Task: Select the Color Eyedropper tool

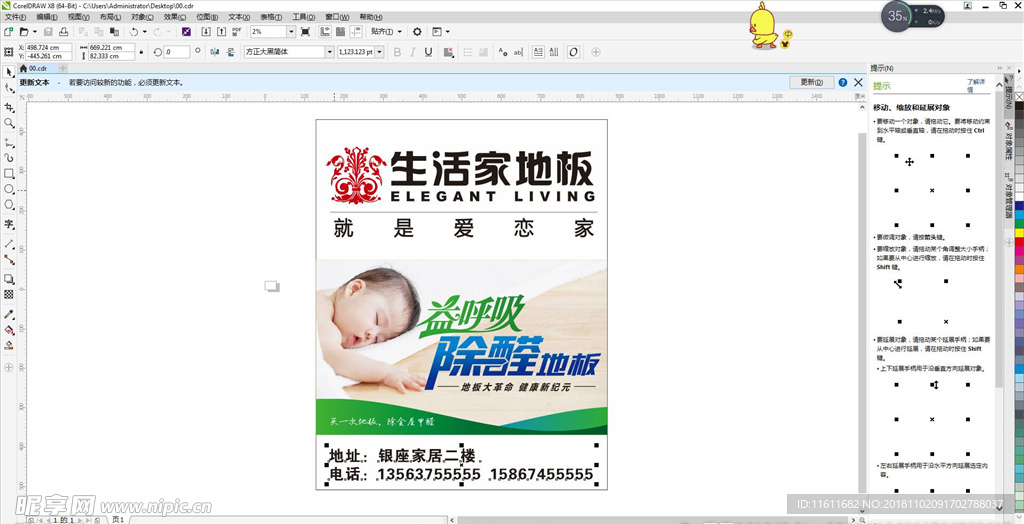Action: click(8, 314)
